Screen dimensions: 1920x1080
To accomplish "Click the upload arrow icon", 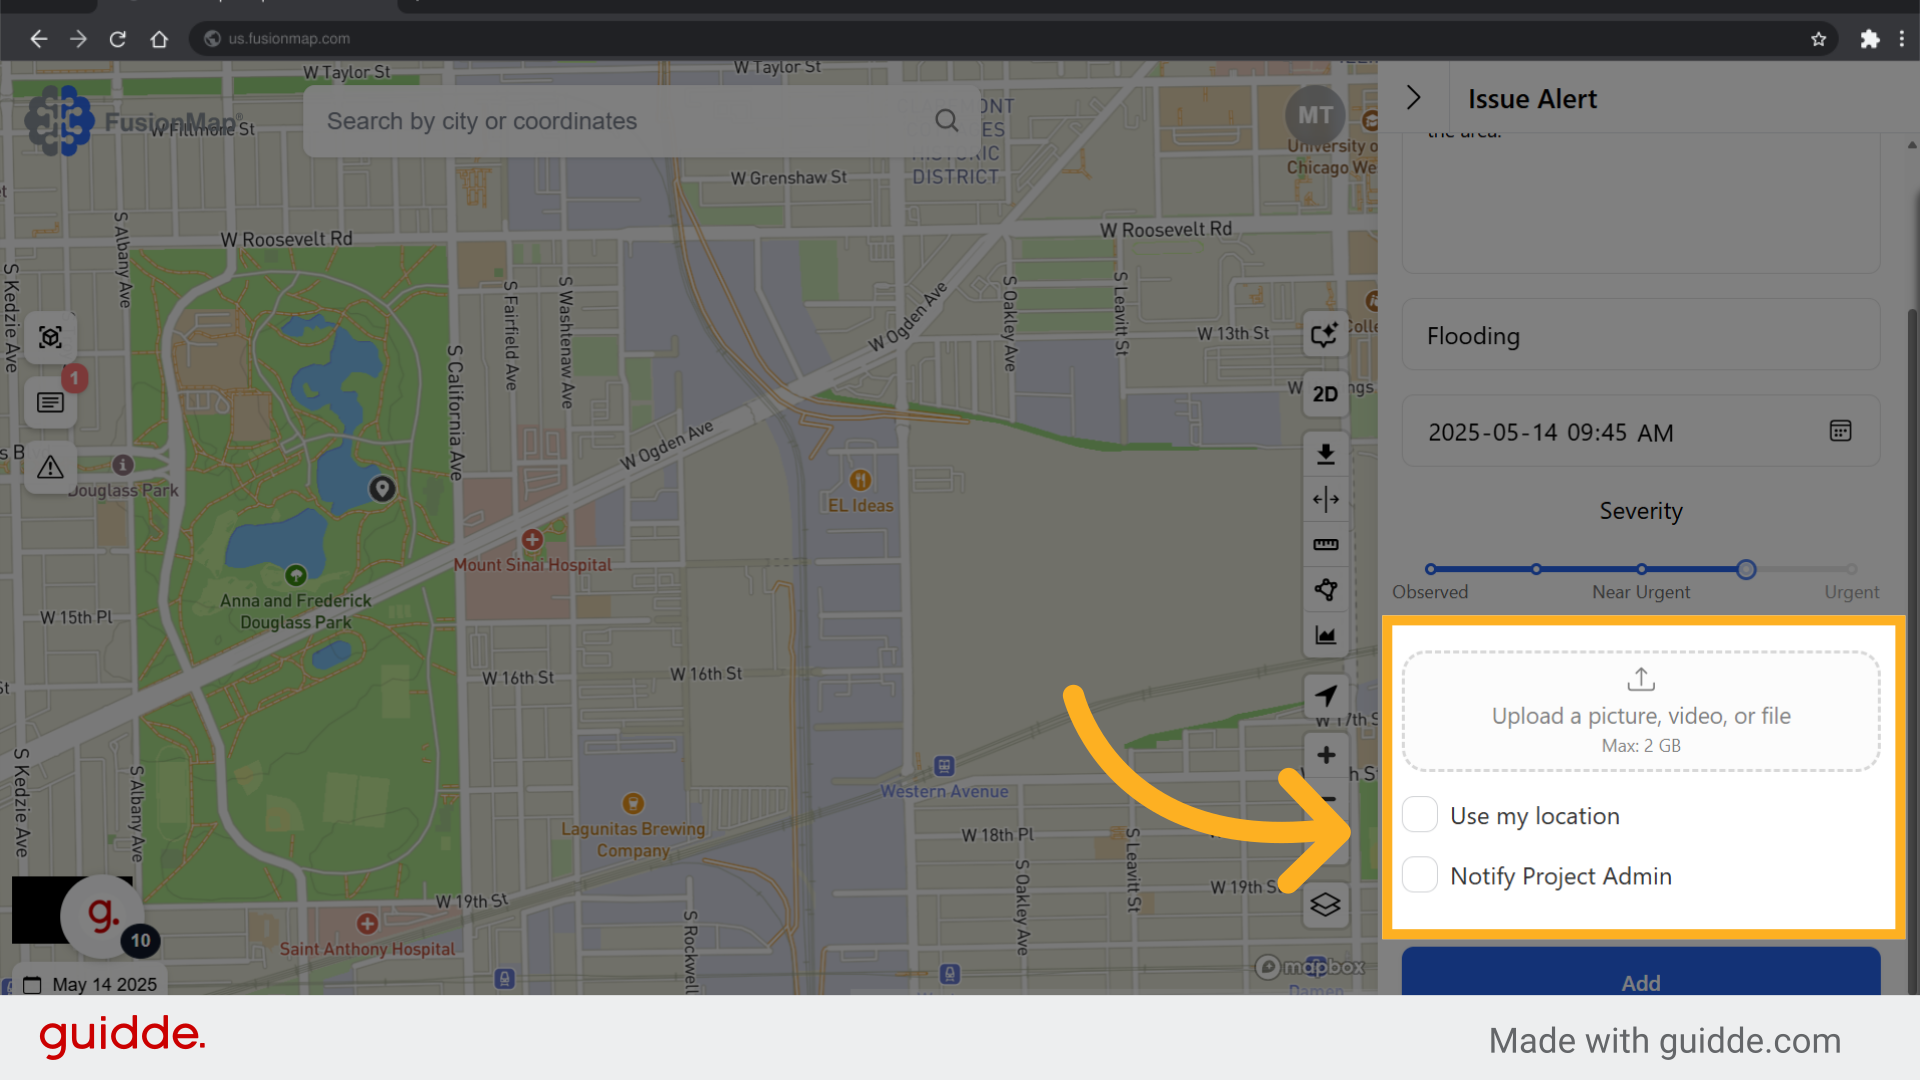I will [x=1641, y=680].
